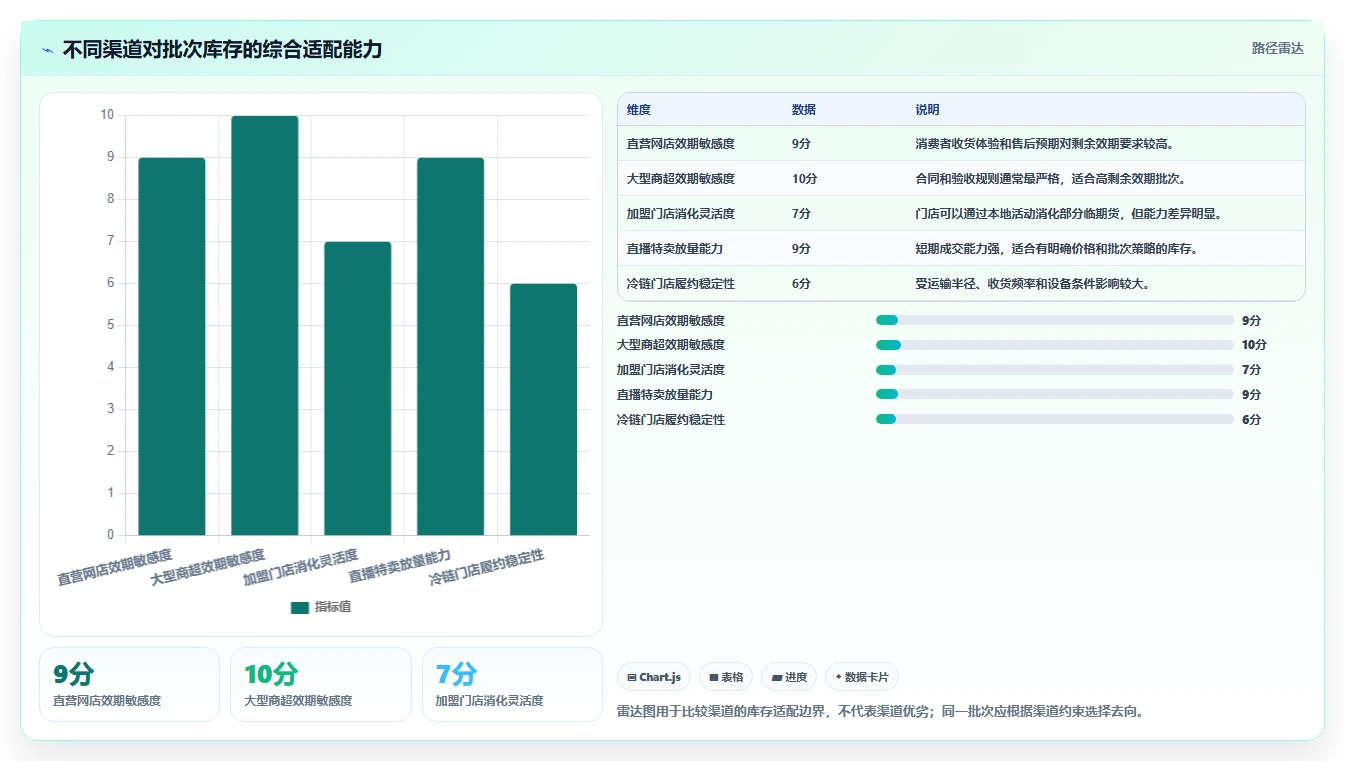Click the description starting 受运输半径
The width and height of the screenshot is (1345, 761).
(x=1032, y=283)
